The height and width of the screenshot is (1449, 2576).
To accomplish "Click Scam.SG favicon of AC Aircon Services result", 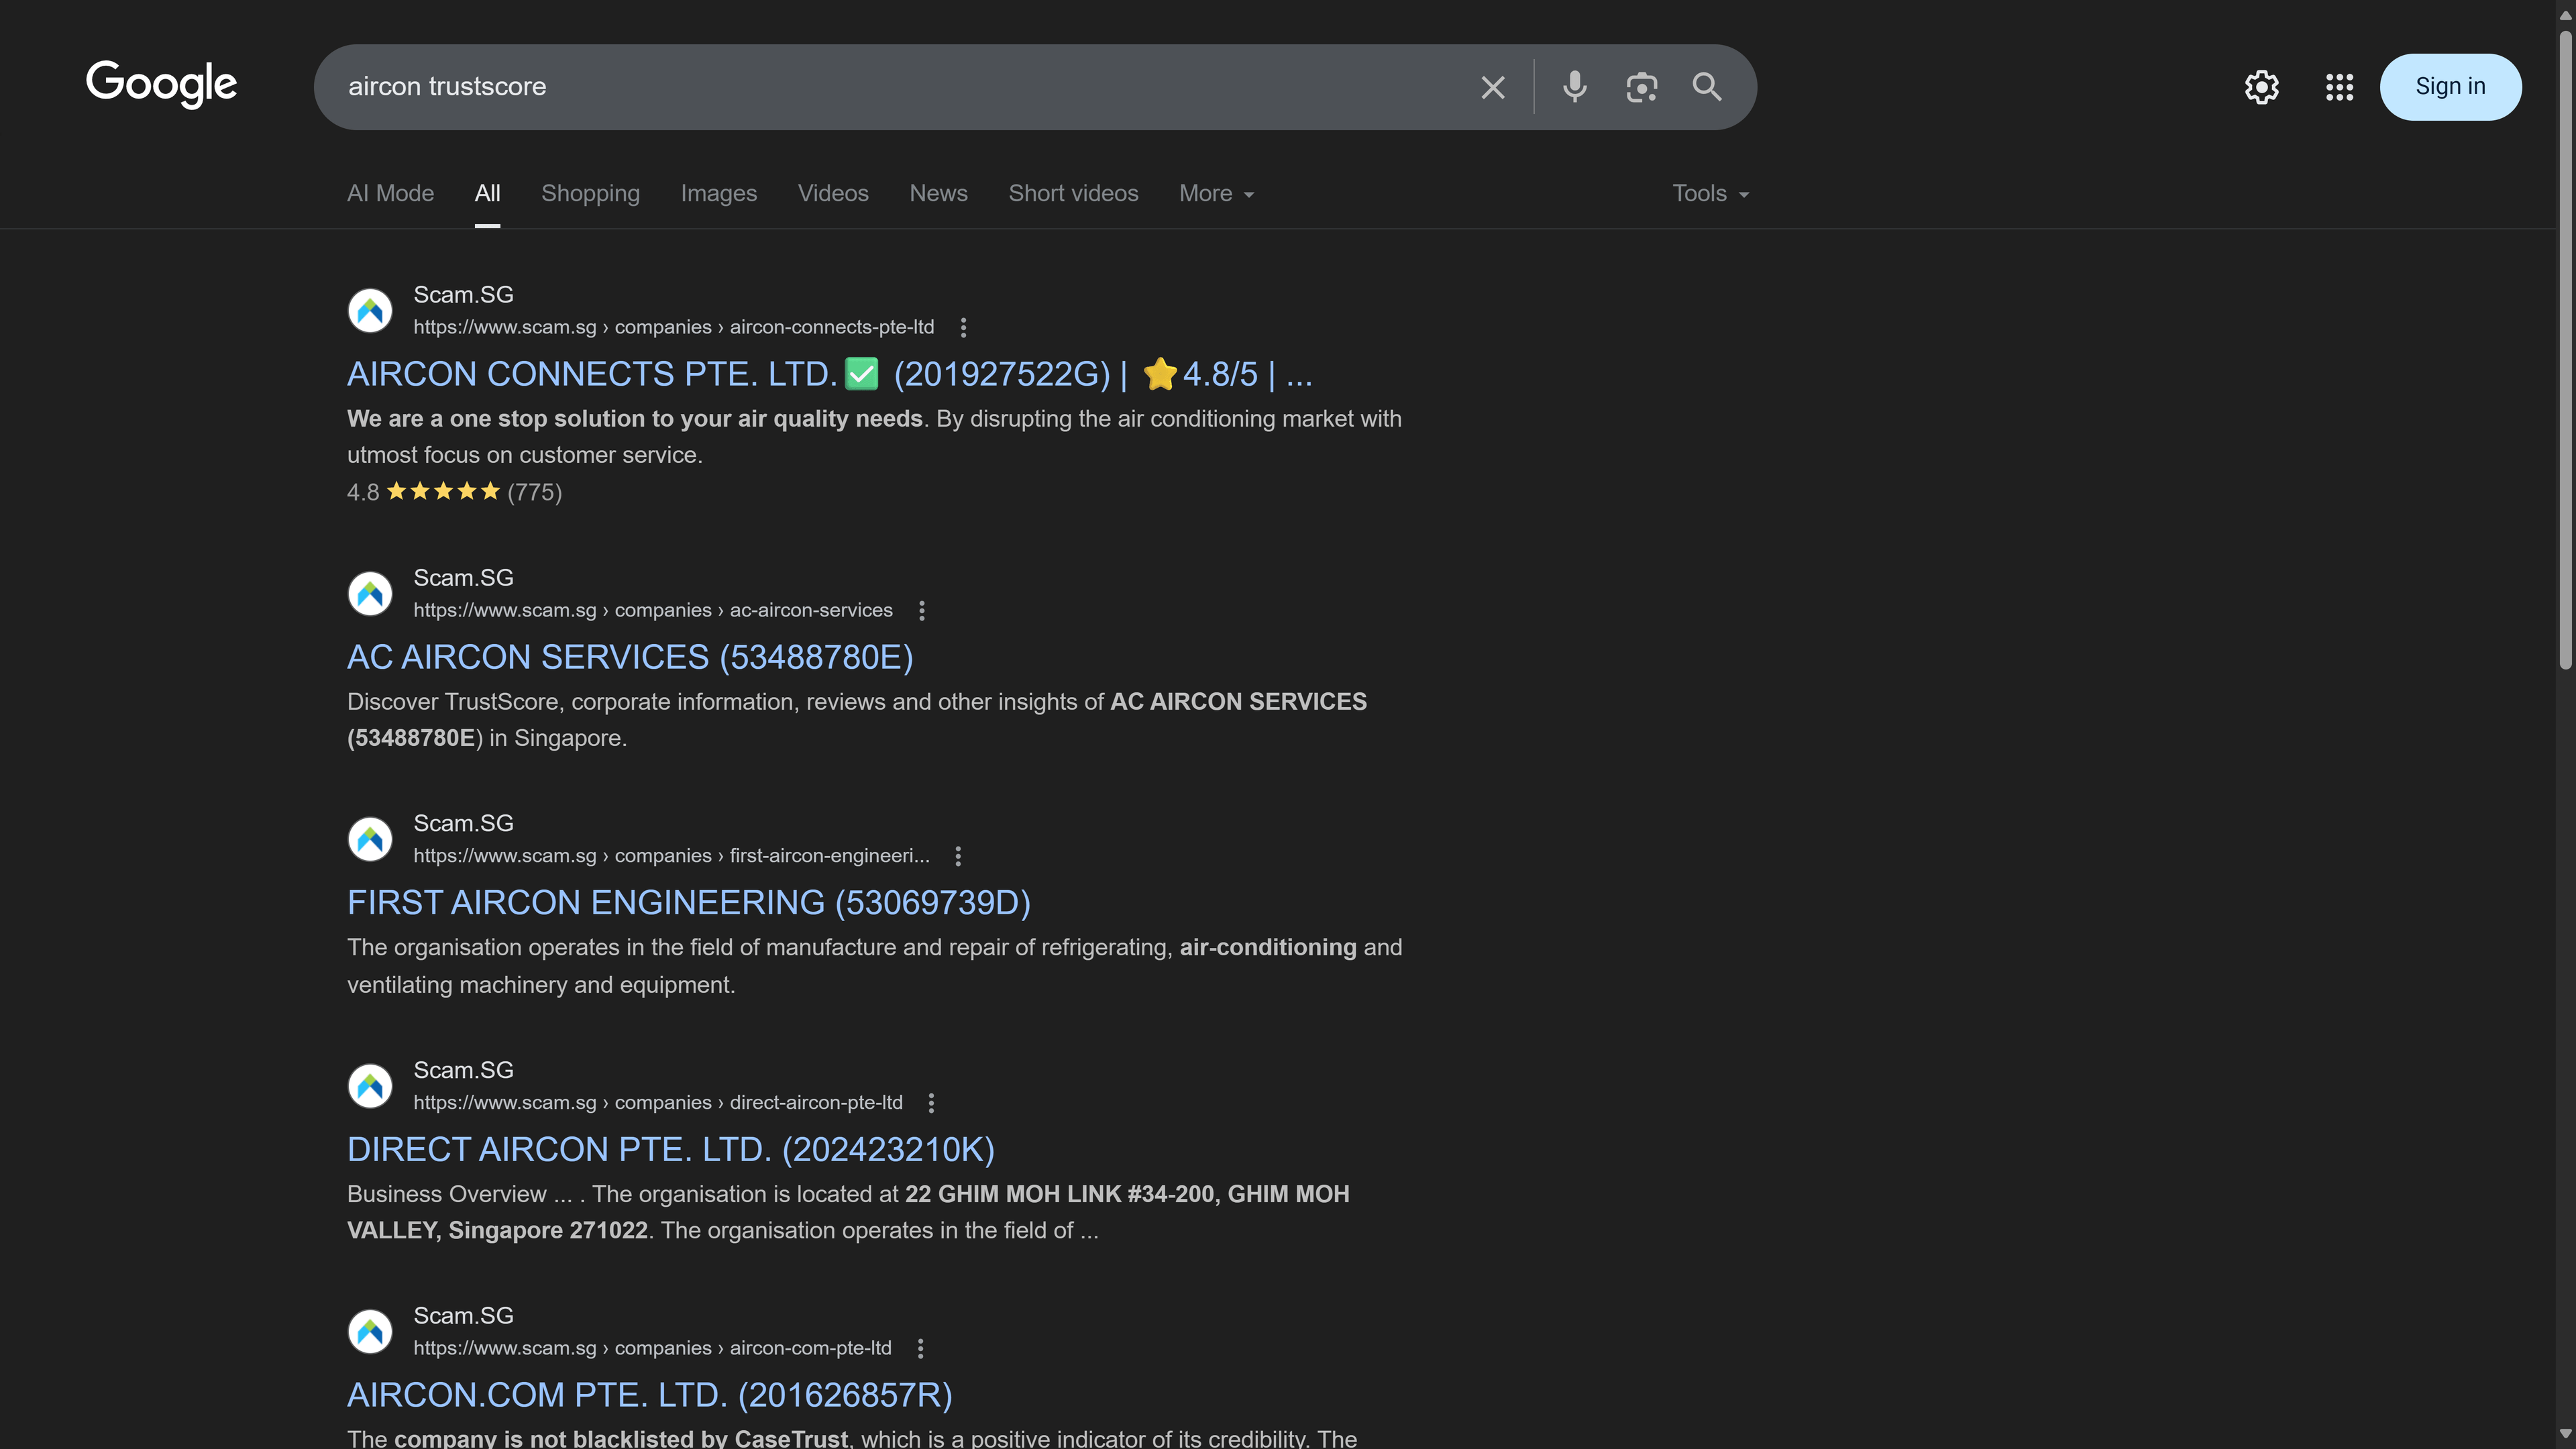I will coord(370,594).
